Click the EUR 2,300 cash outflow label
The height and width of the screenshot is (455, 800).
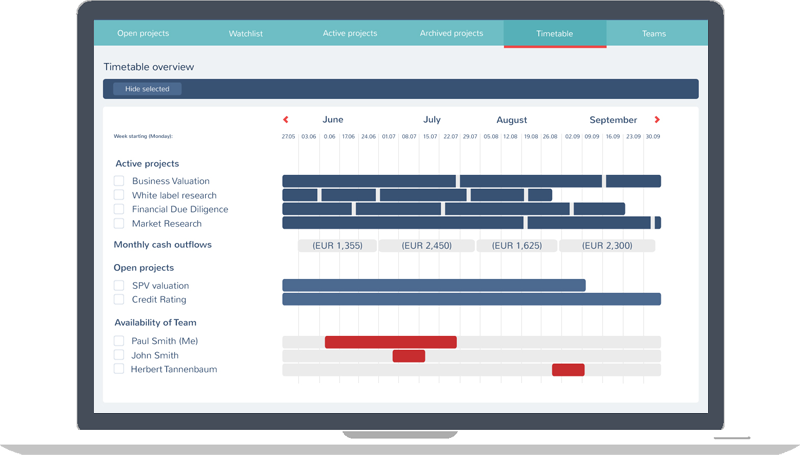pyautogui.click(x=607, y=245)
